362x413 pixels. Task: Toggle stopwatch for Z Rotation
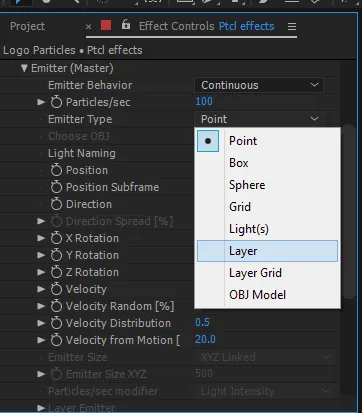coord(56,272)
